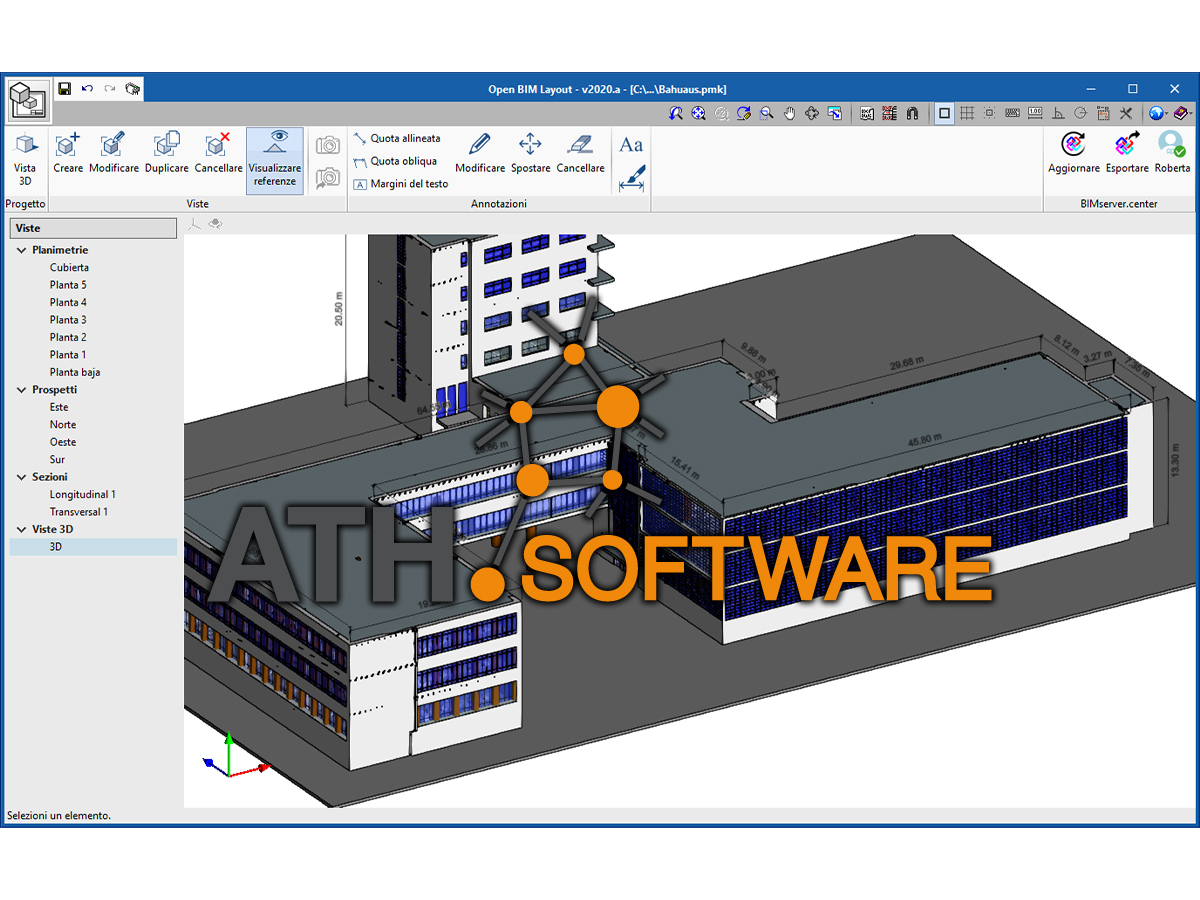The width and height of the screenshot is (1200, 900).
Task: Select the pan hand tool
Action: [x=789, y=114]
